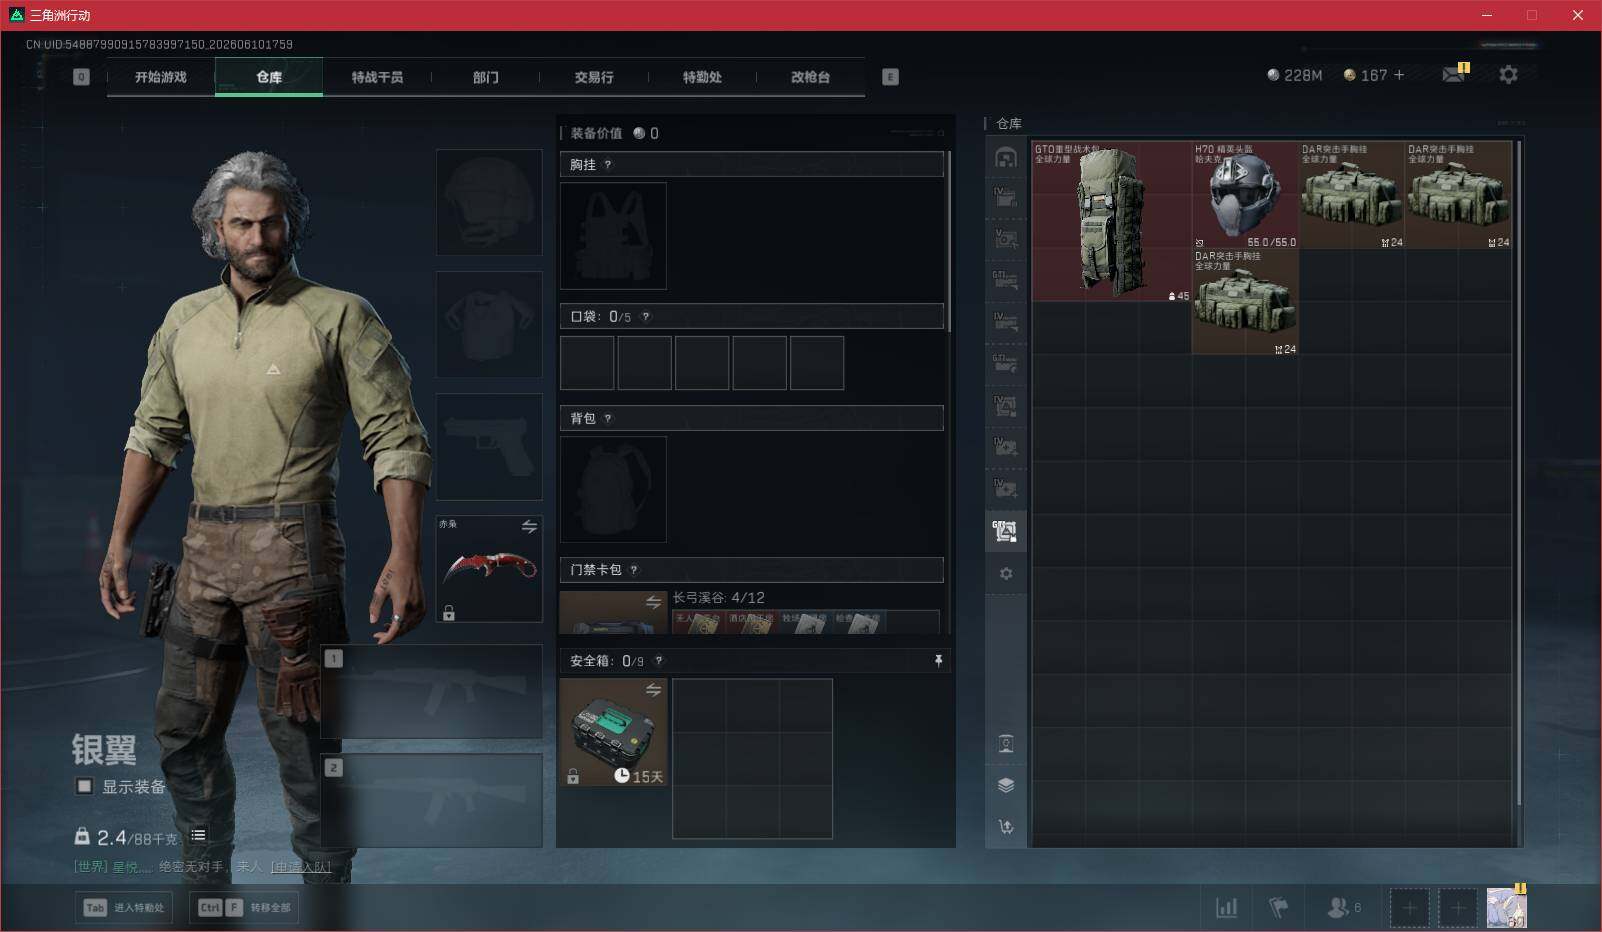
Task: Select the GTI heavy tactical backpack item
Action: [1111, 222]
